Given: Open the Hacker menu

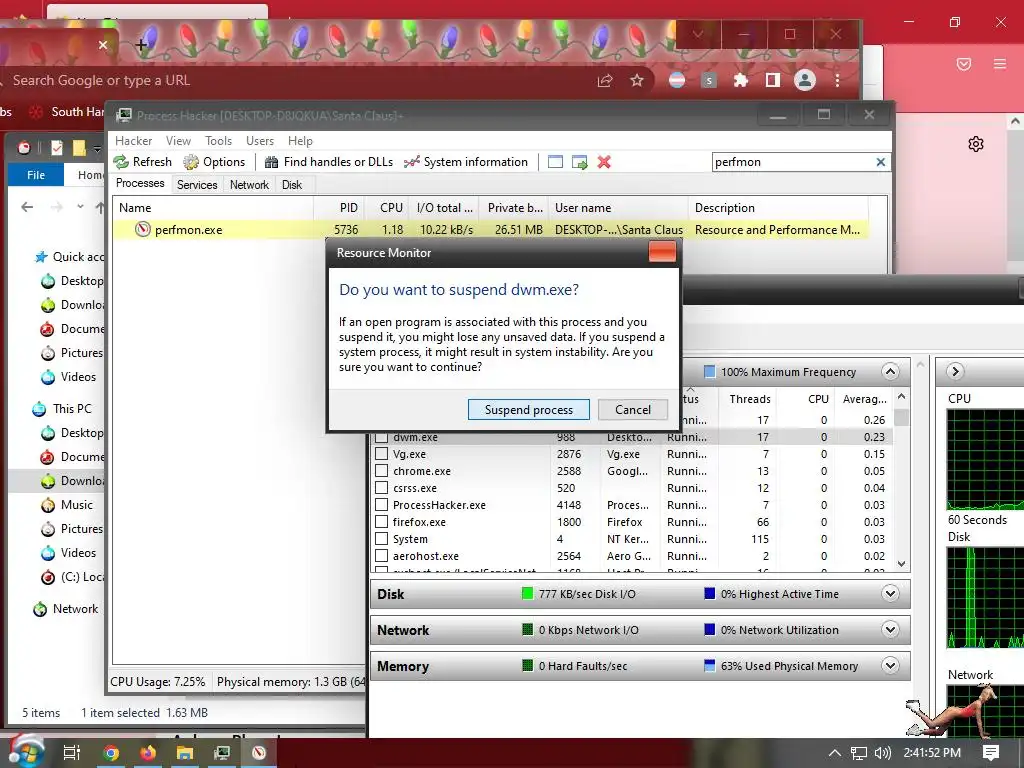Looking at the screenshot, I should [133, 141].
